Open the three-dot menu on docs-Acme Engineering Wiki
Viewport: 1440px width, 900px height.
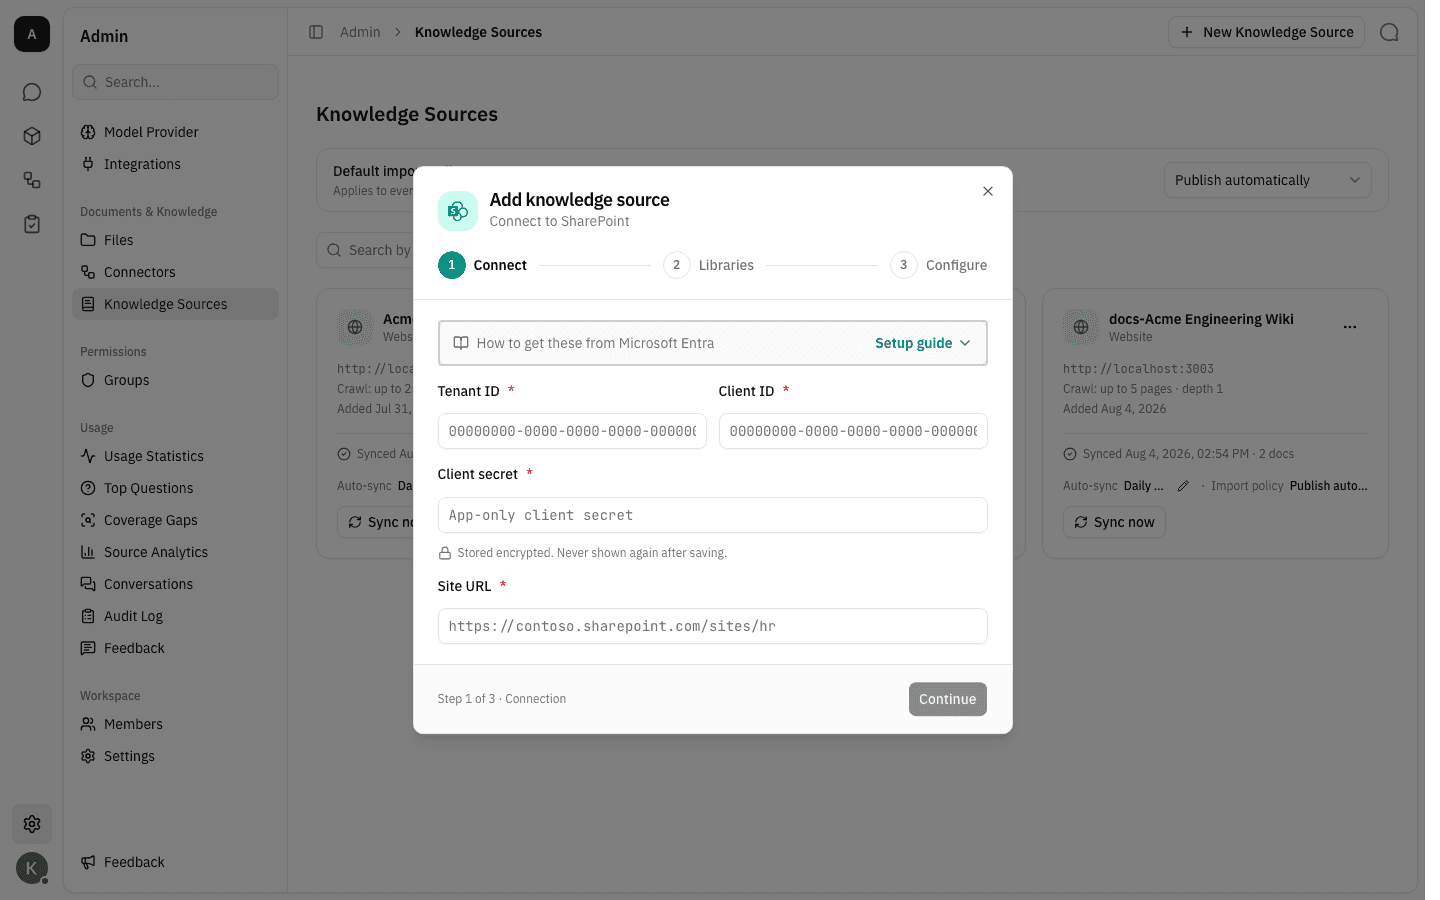1350,327
